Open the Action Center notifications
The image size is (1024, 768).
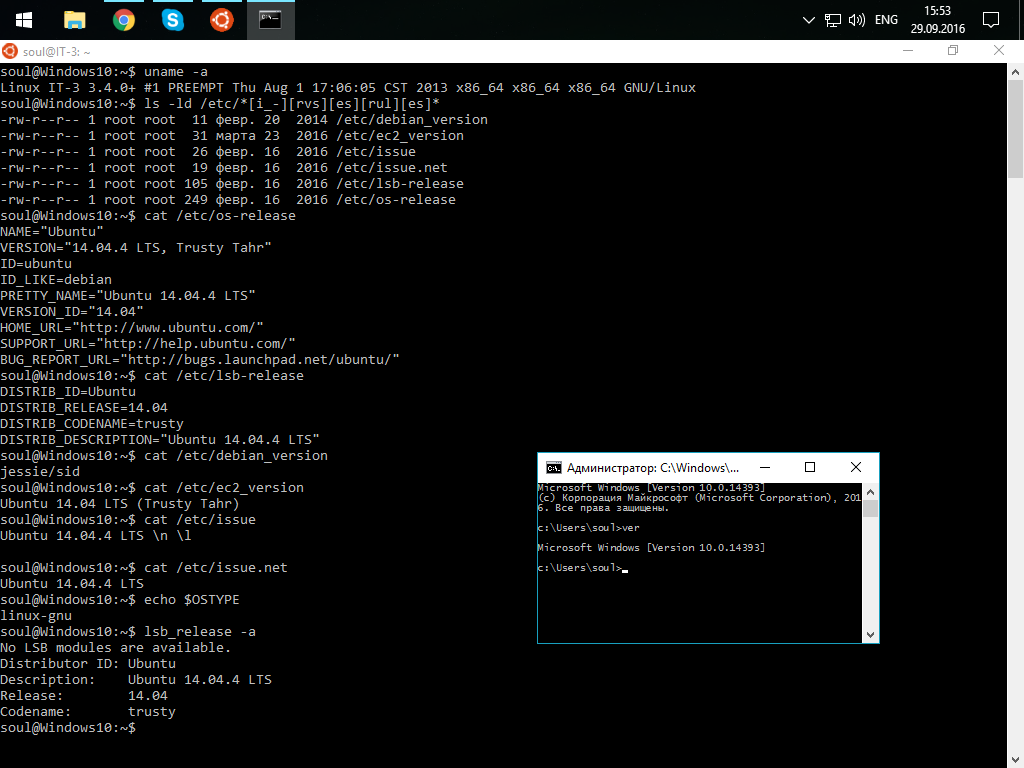(x=991, y=20)
